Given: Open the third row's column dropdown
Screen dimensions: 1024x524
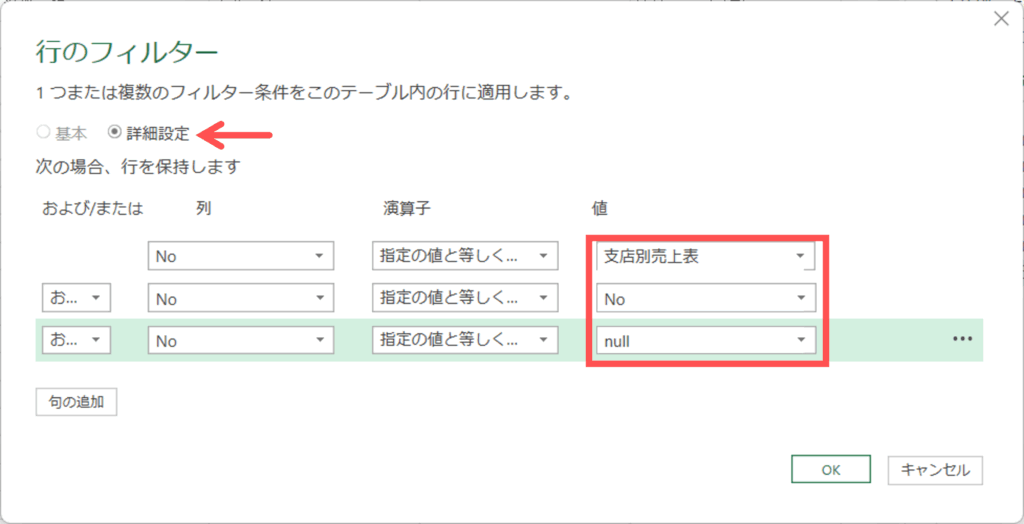Looking at the screenshot, I should pyautogui.click(x=239, y=341).
